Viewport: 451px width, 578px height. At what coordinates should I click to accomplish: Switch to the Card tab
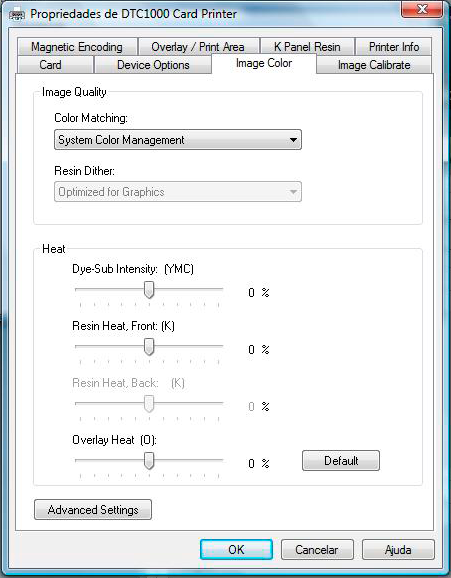[x=51, y=65]
